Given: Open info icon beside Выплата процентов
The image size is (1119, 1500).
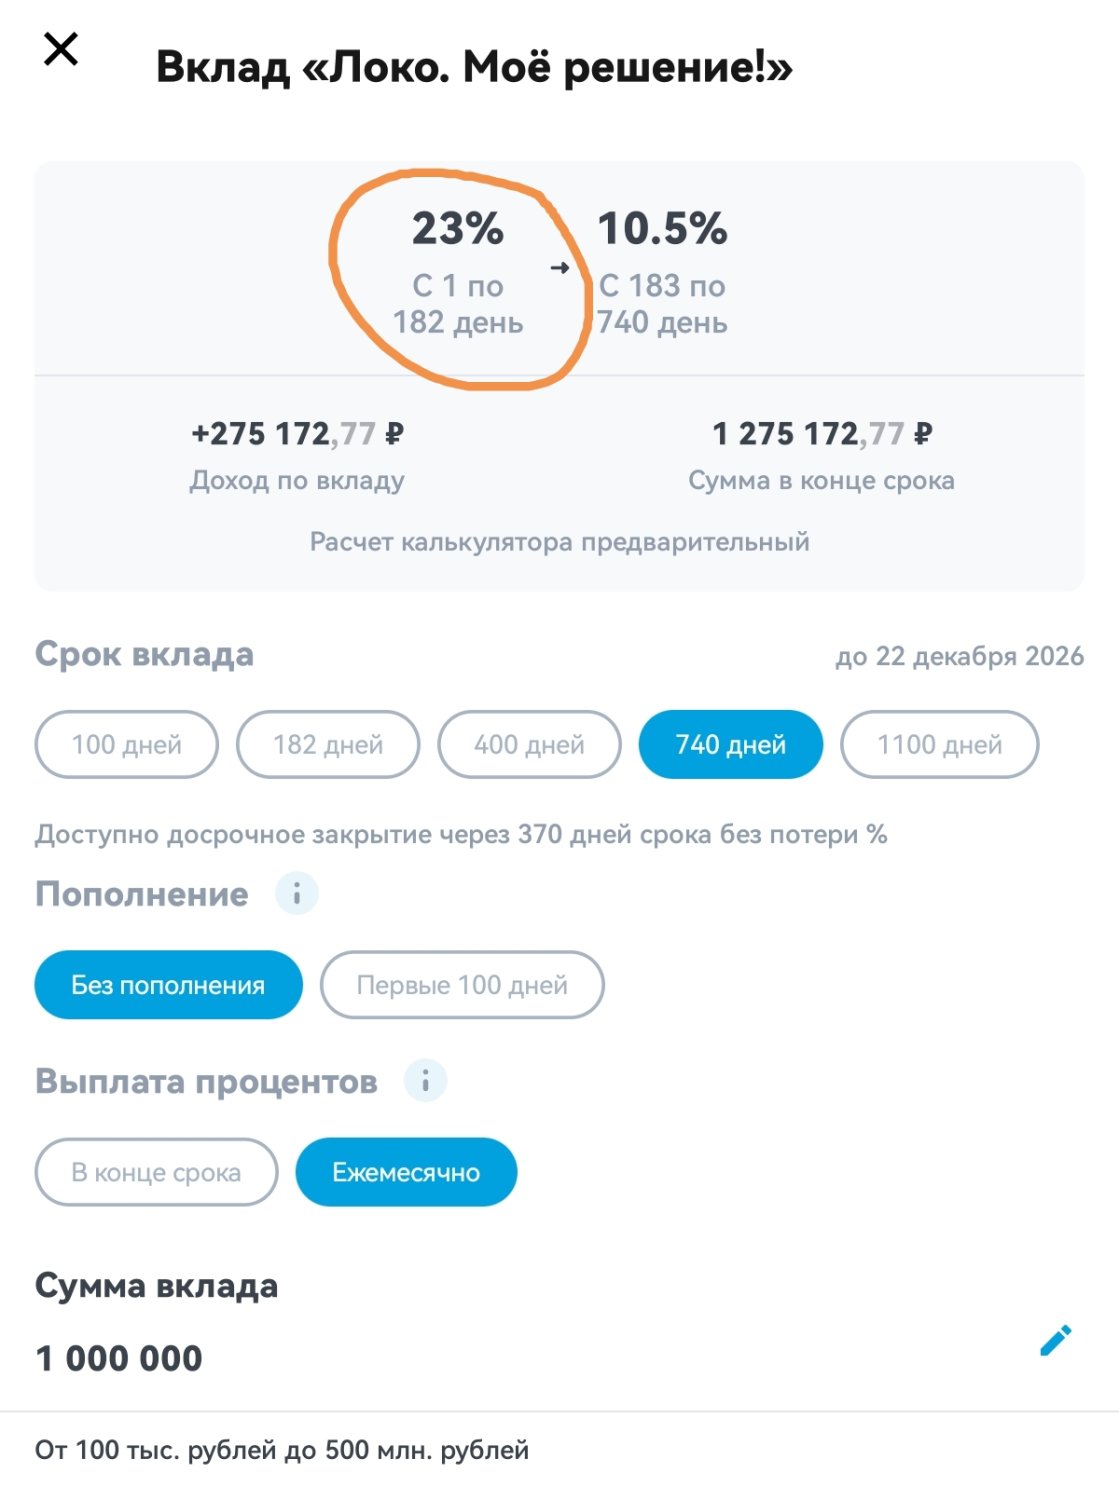Looking at the screenshot, I should [425, 1081].
